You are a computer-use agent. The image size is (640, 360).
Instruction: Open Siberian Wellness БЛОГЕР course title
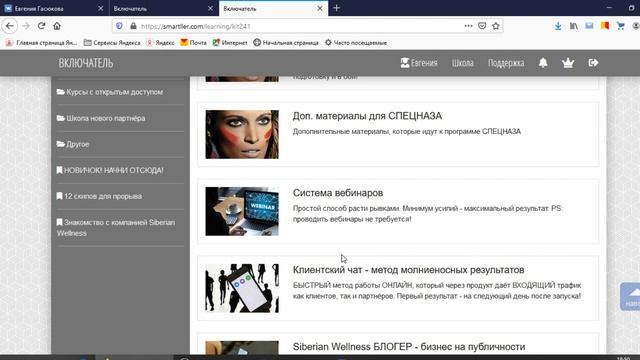[x=409, y=347]
